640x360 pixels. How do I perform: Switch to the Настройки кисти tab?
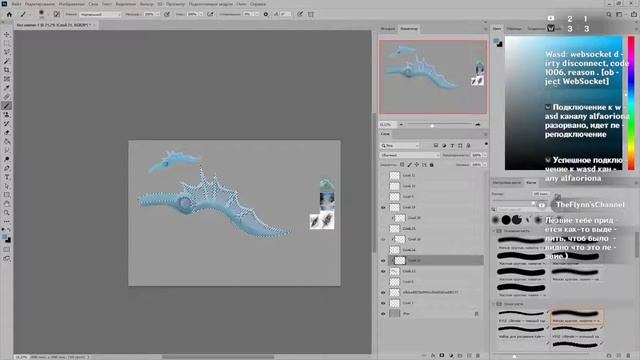pyautogui.click(x=507, y=182)
